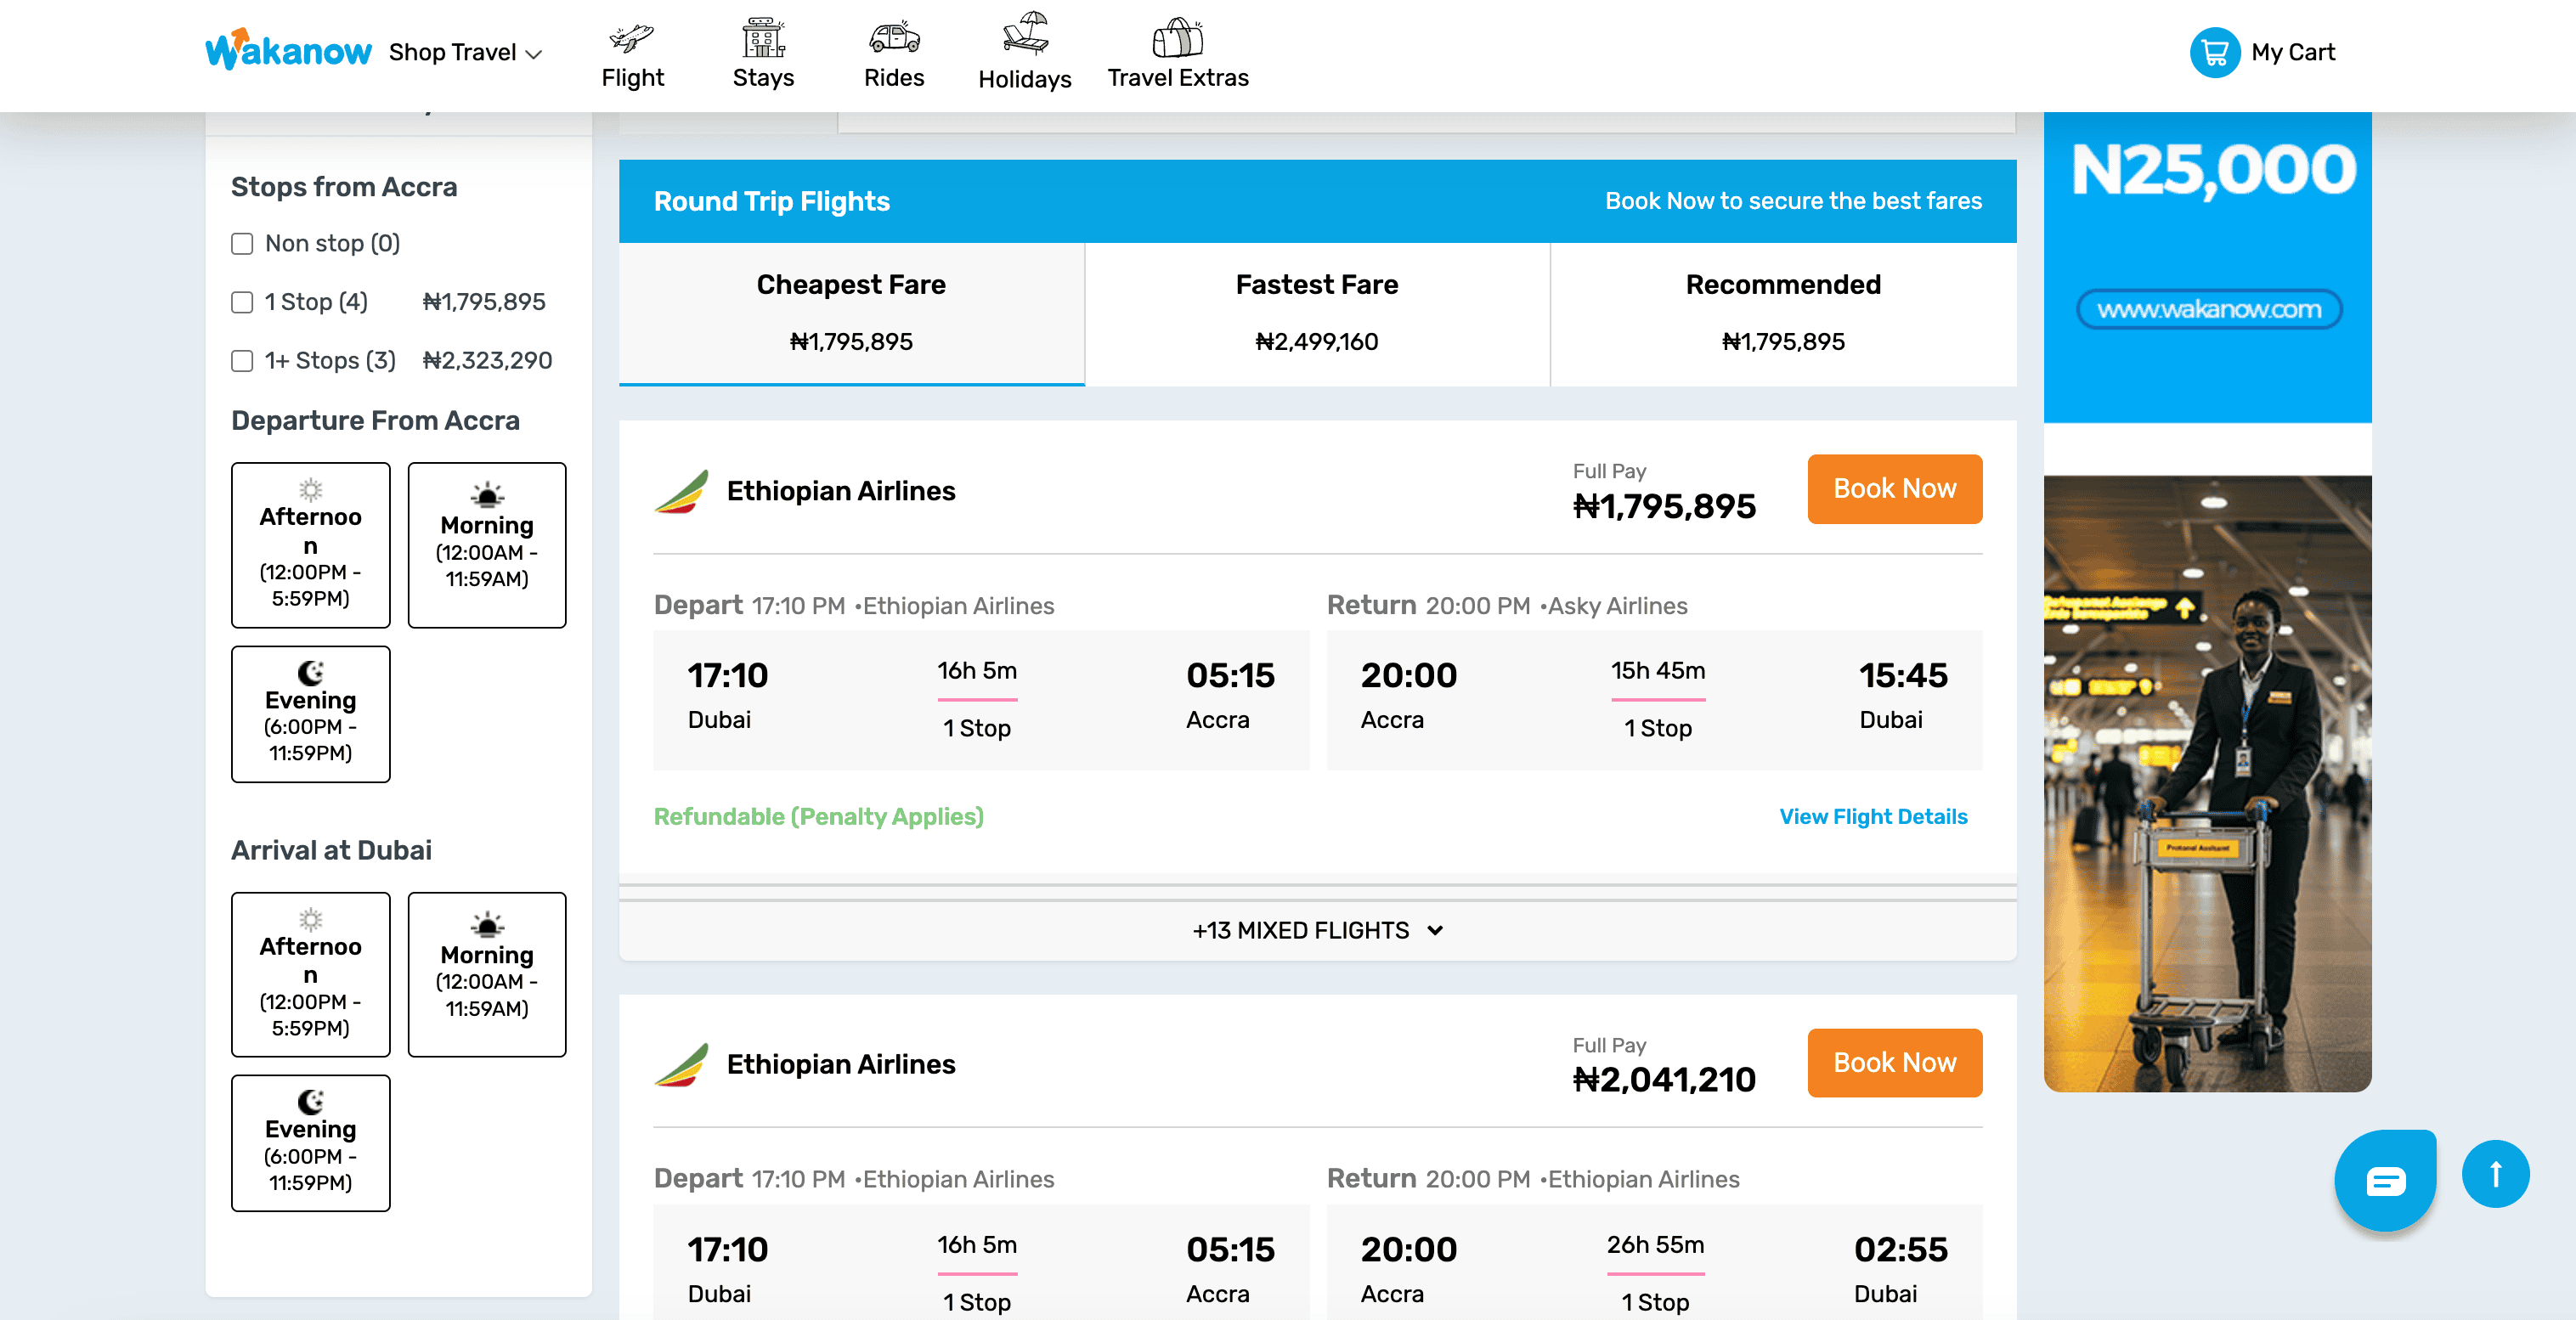Open the Rides section
The height and width of the screenshot is (1320, 2576).
coord(893,52)
